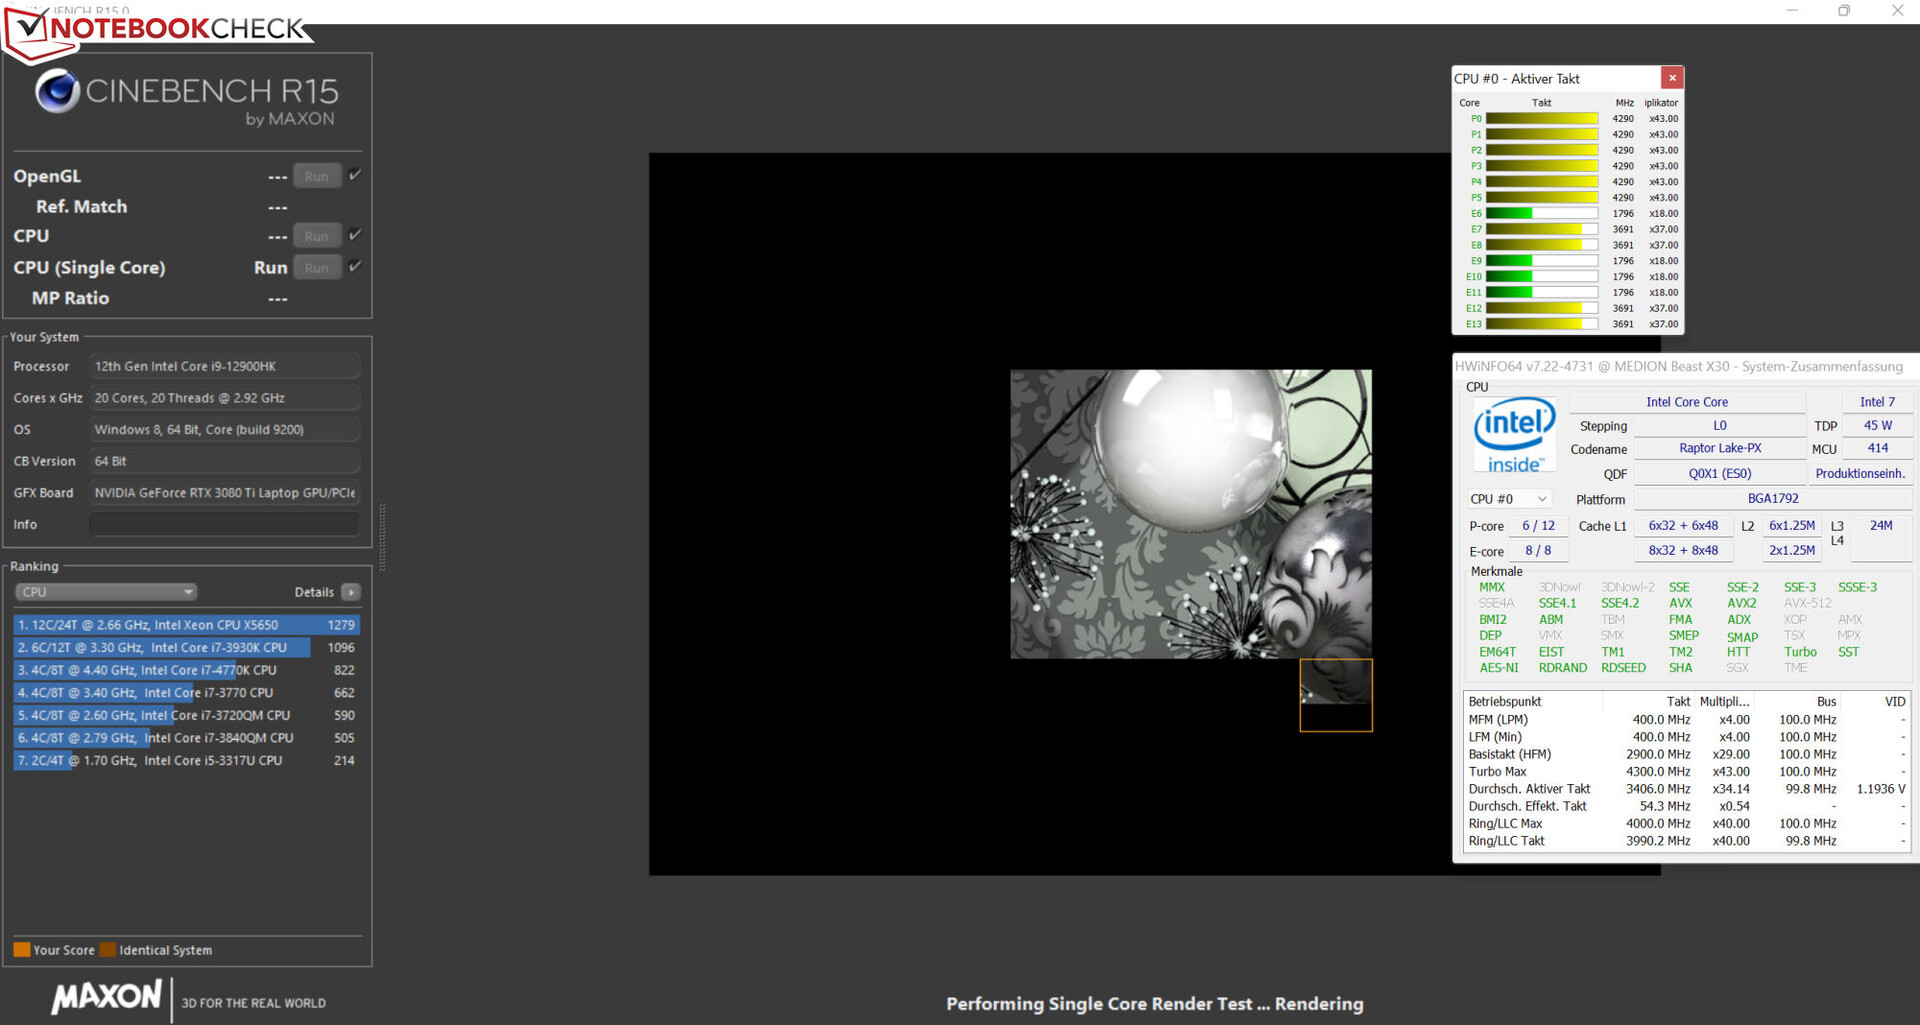Click the MFM (LPM) row in Betriebspunkt table

coord(1687,719)
